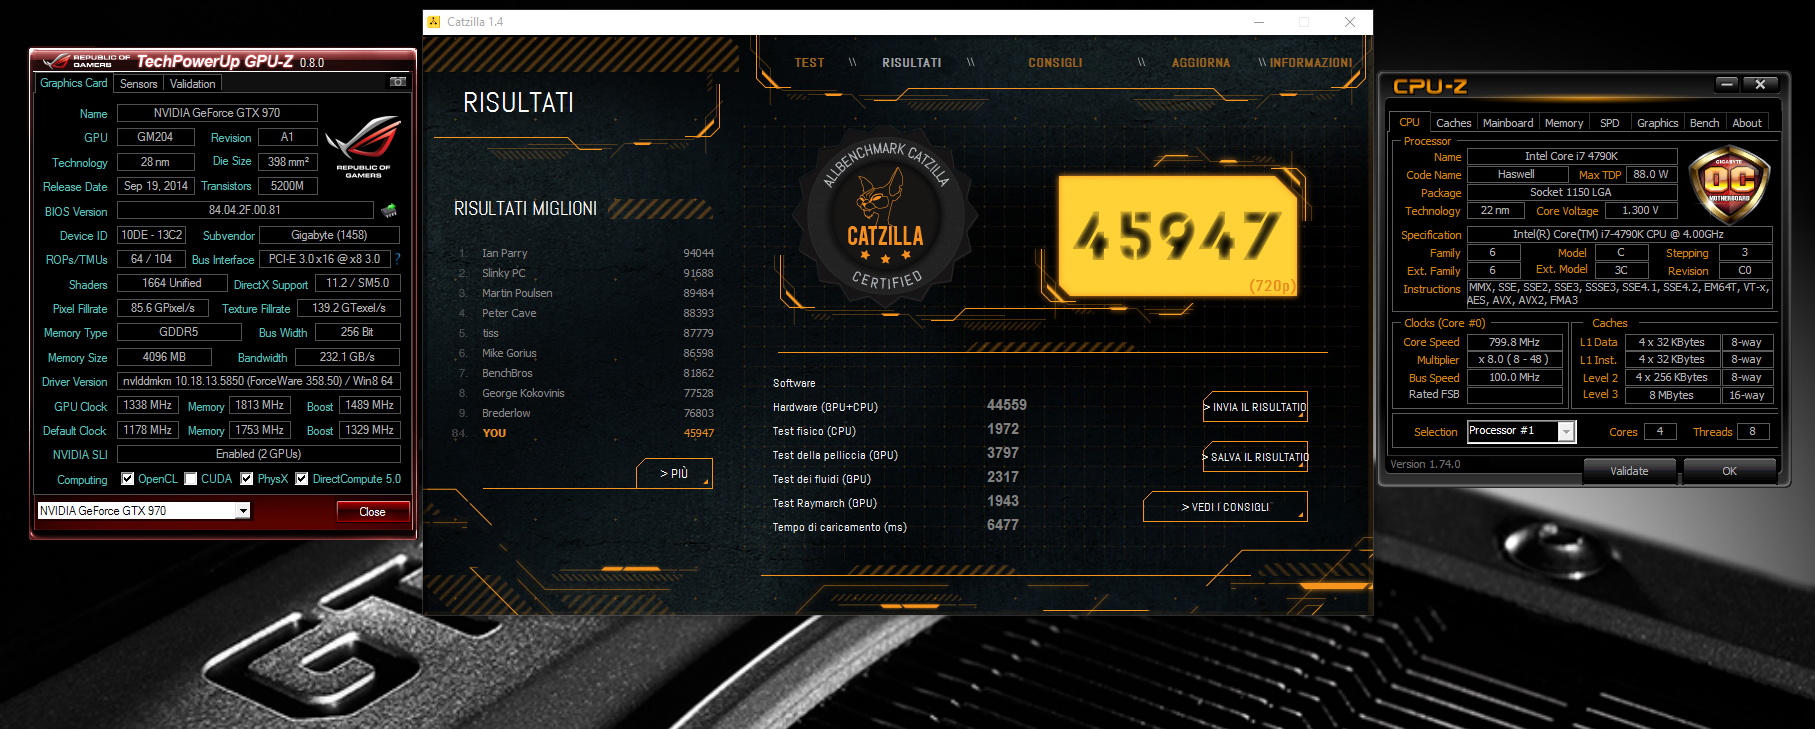Image resolution: width=1815 pixels, height=729 pixels.
Task: Open the SPD tab in CPU-Z
Action: (1609, 123)
